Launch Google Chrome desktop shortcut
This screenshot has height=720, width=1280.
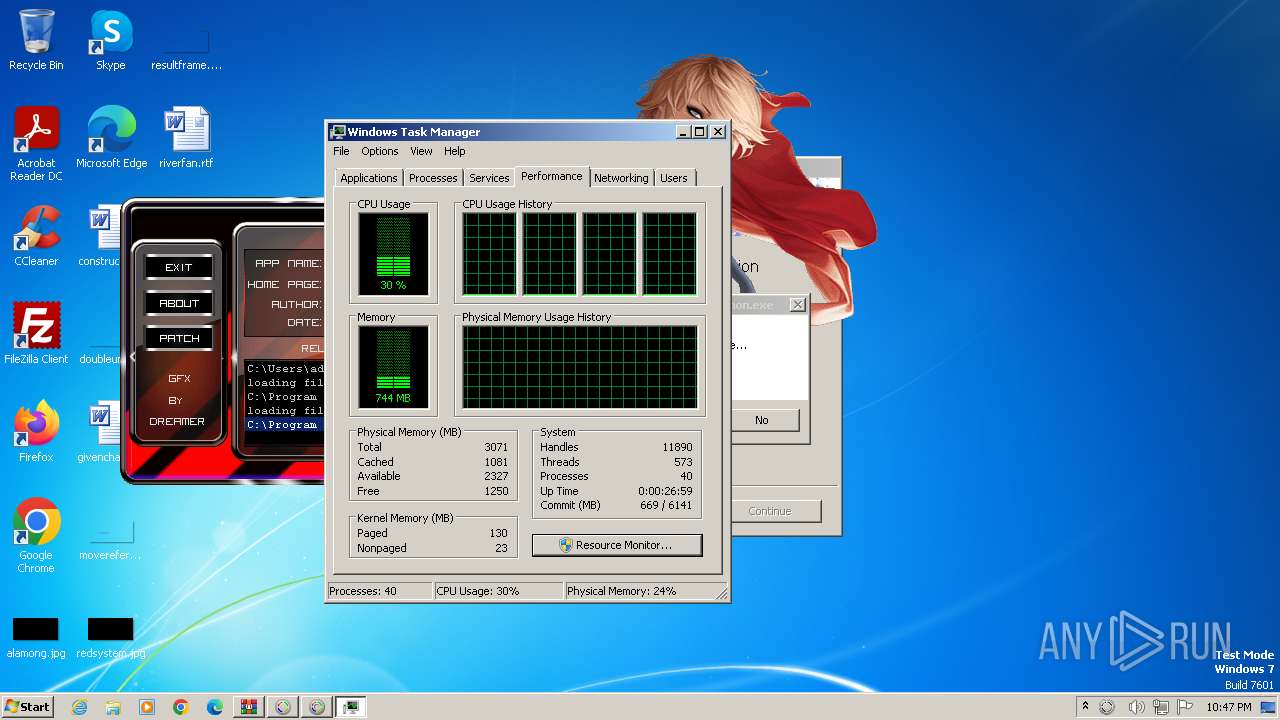click(36, 535)
